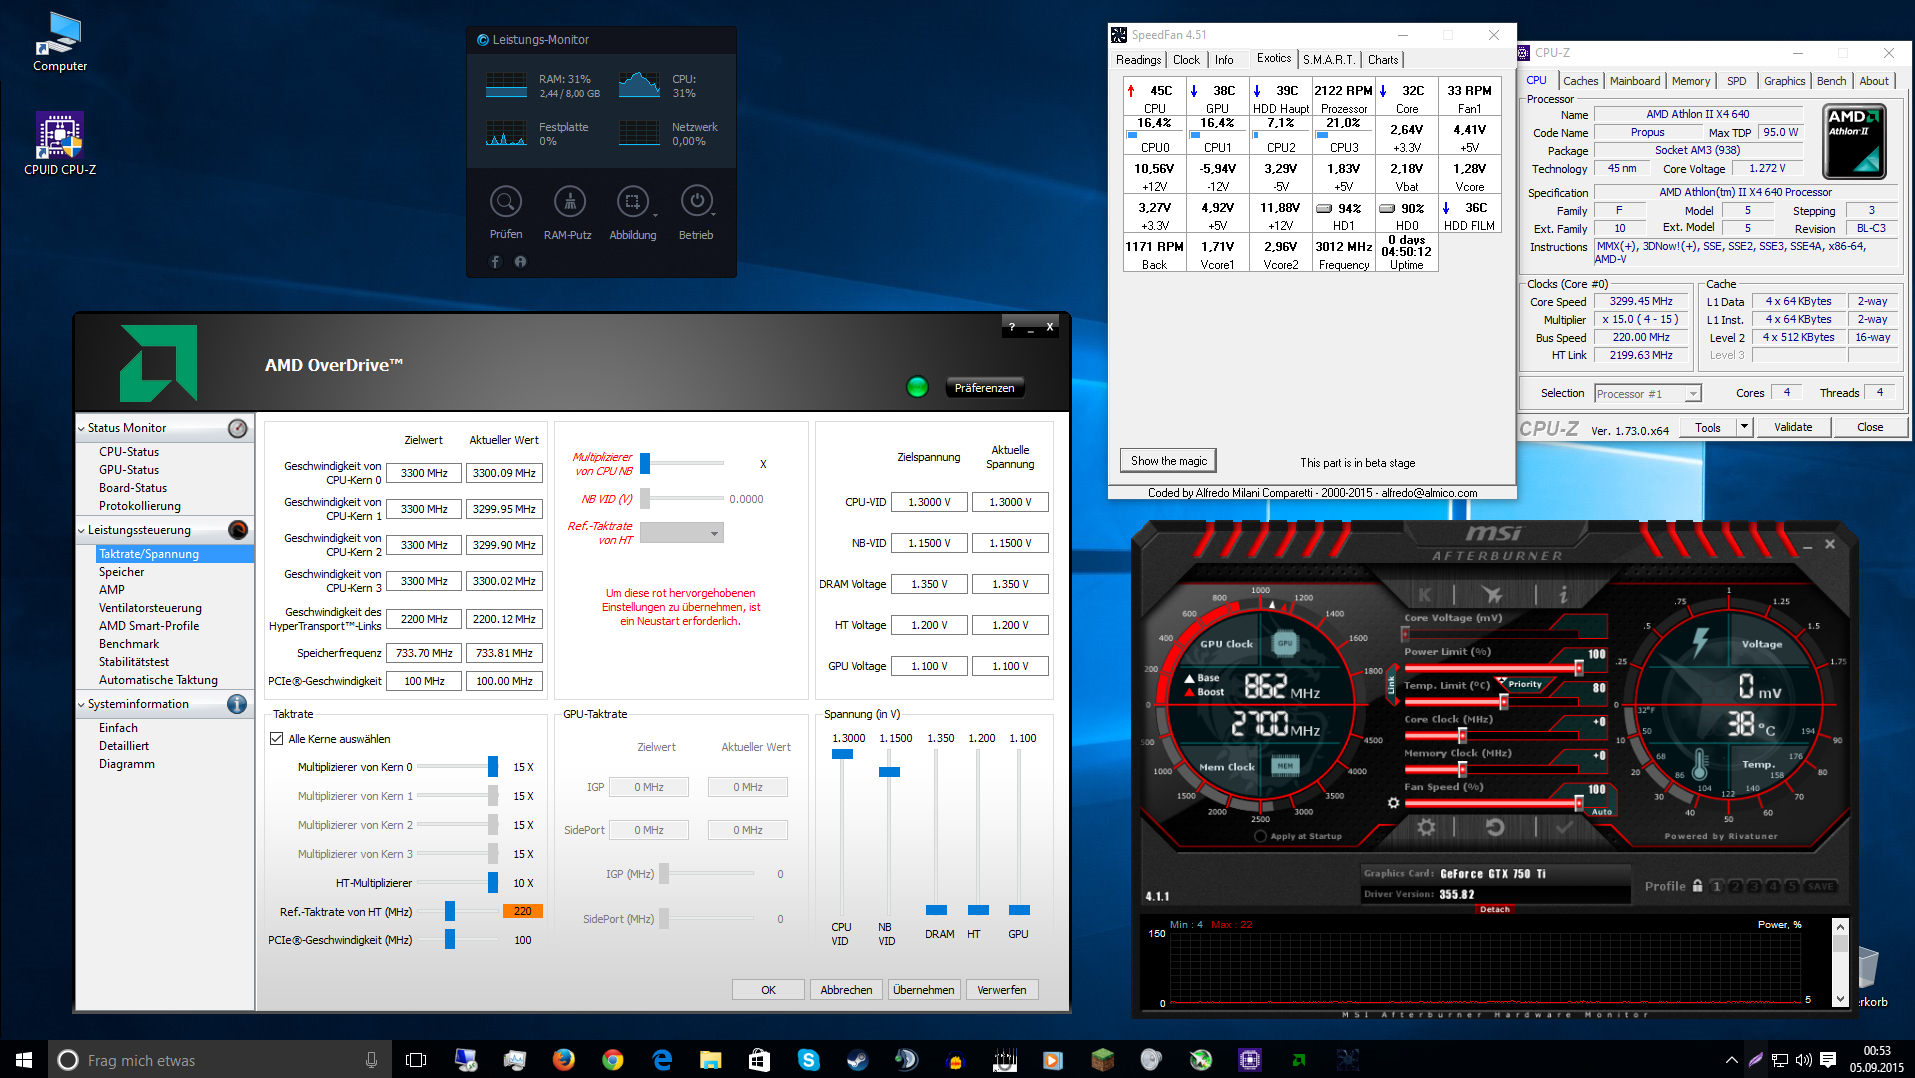1915x1078 pixels.
Task: Open the CPUID CPU-Z desktop shortcut
Action: (60, 143)
